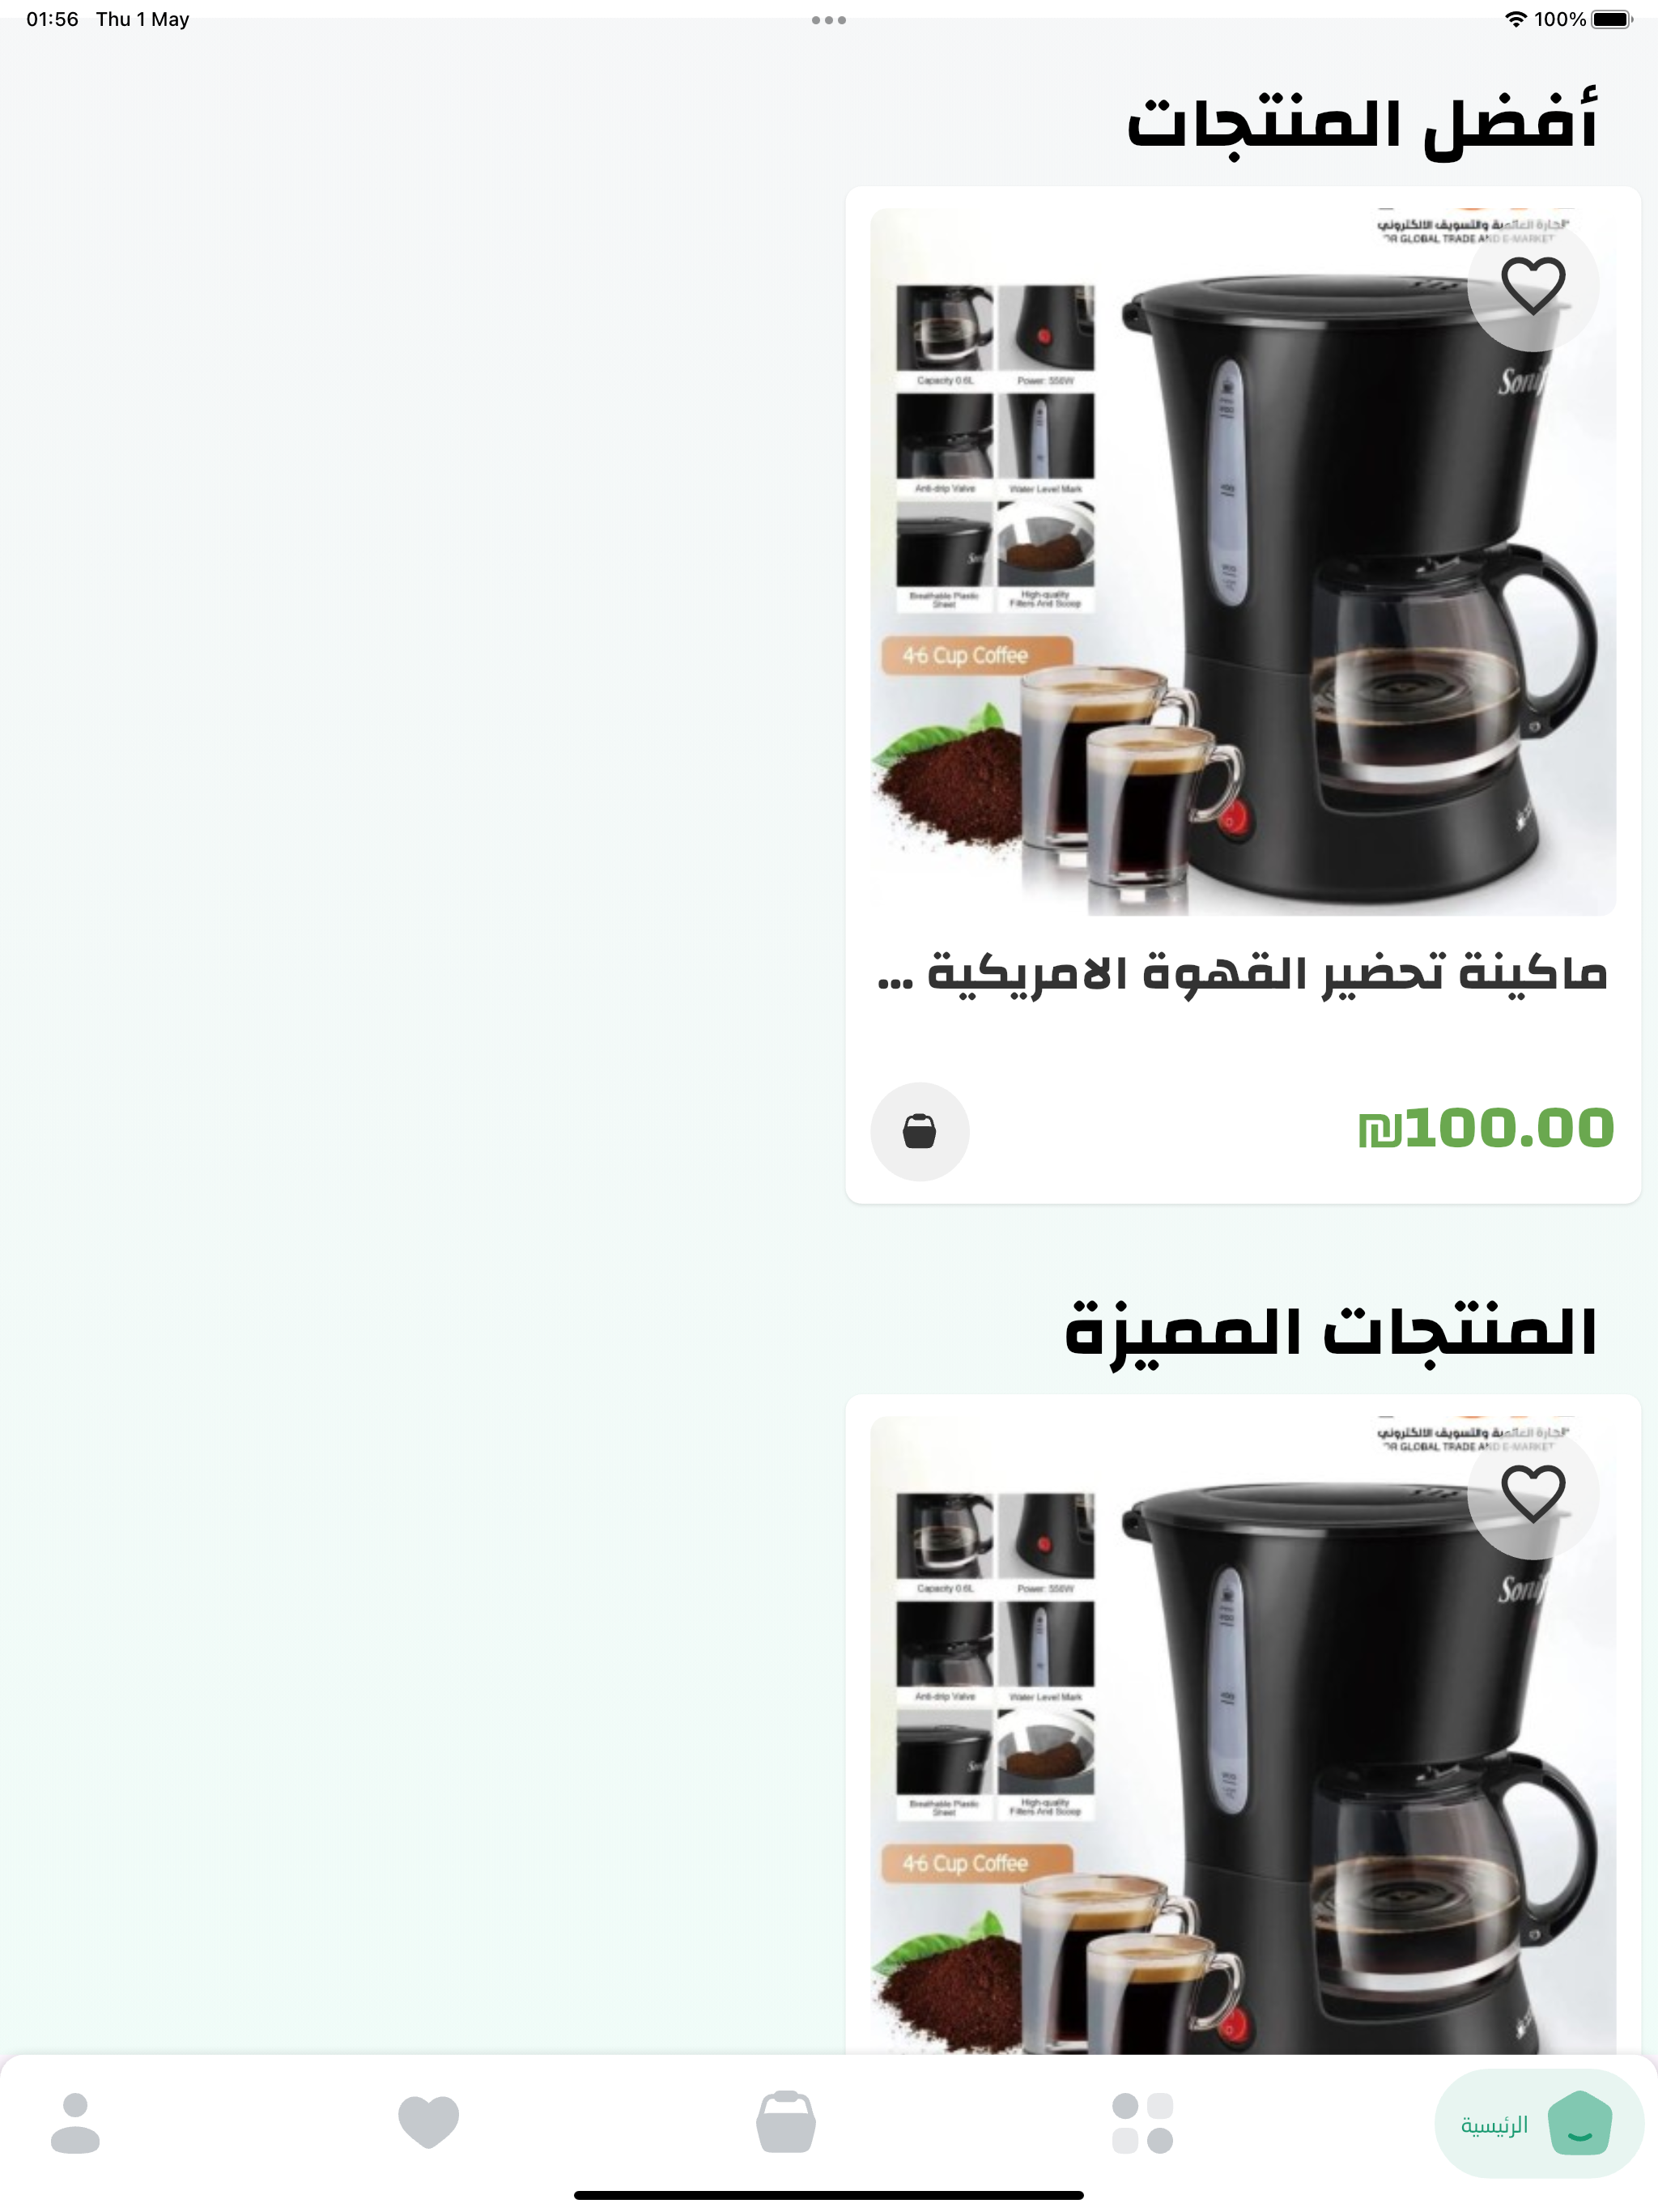Open the shopping basket tab

click(786, 2121)
